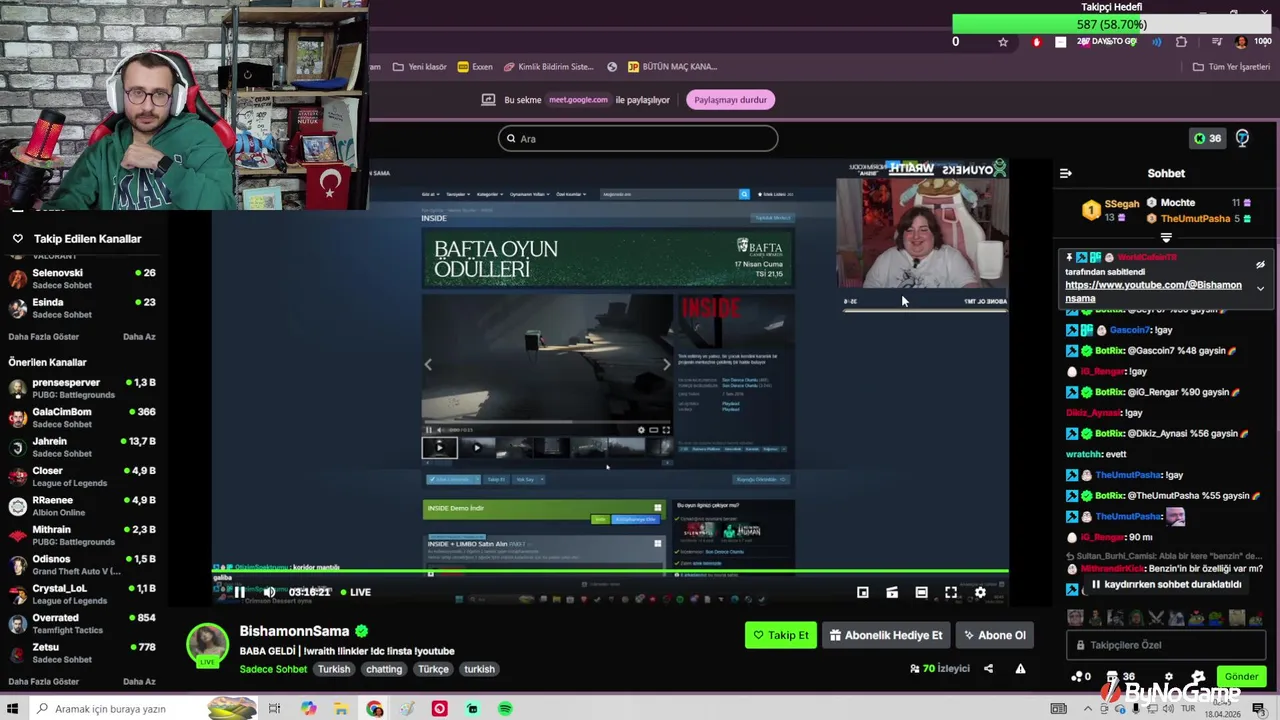
Task: Open Exxen bookmark
Action: point(475,67)
